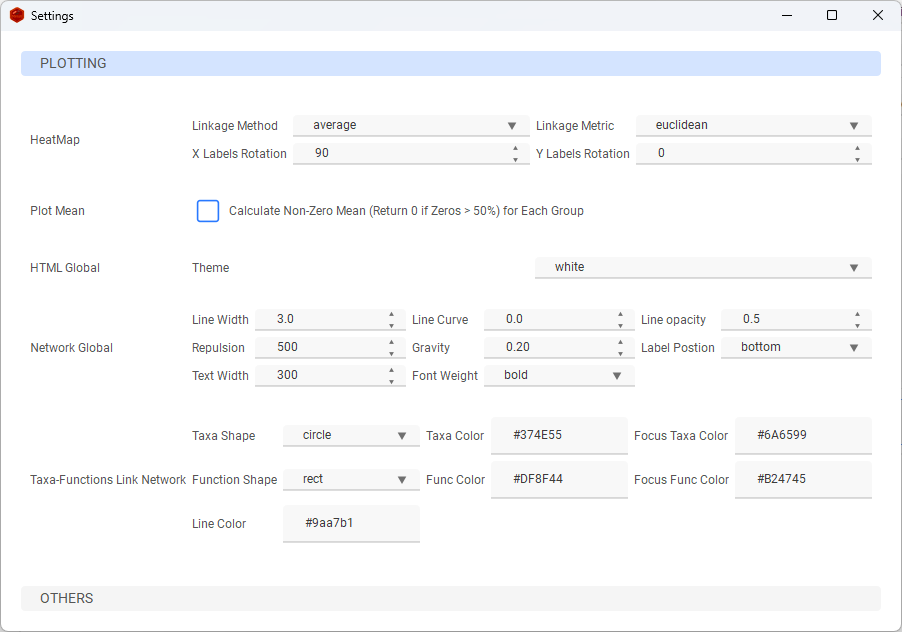Enable the Calculate Non-Zero Mean checkbox
The height and width of the screenshot is (632, 902).
coord(207,211)
